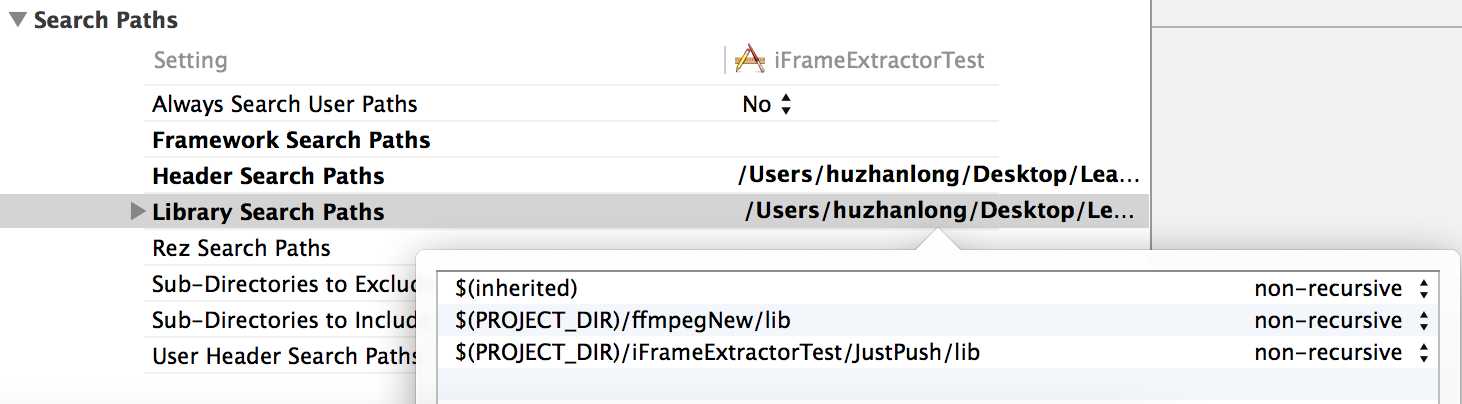Click the Setting column header

[x=190, y=60]
